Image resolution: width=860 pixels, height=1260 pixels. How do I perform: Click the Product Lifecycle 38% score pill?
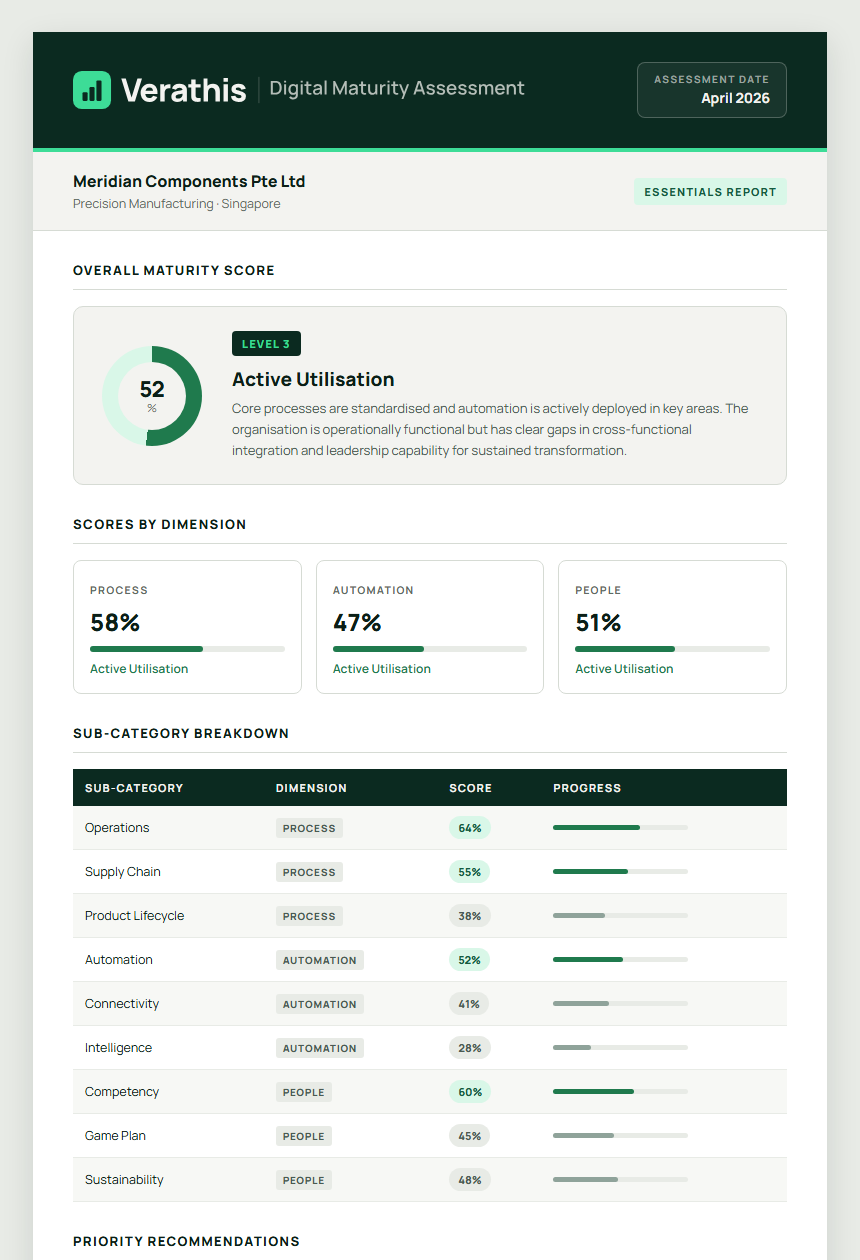(470, 916)
